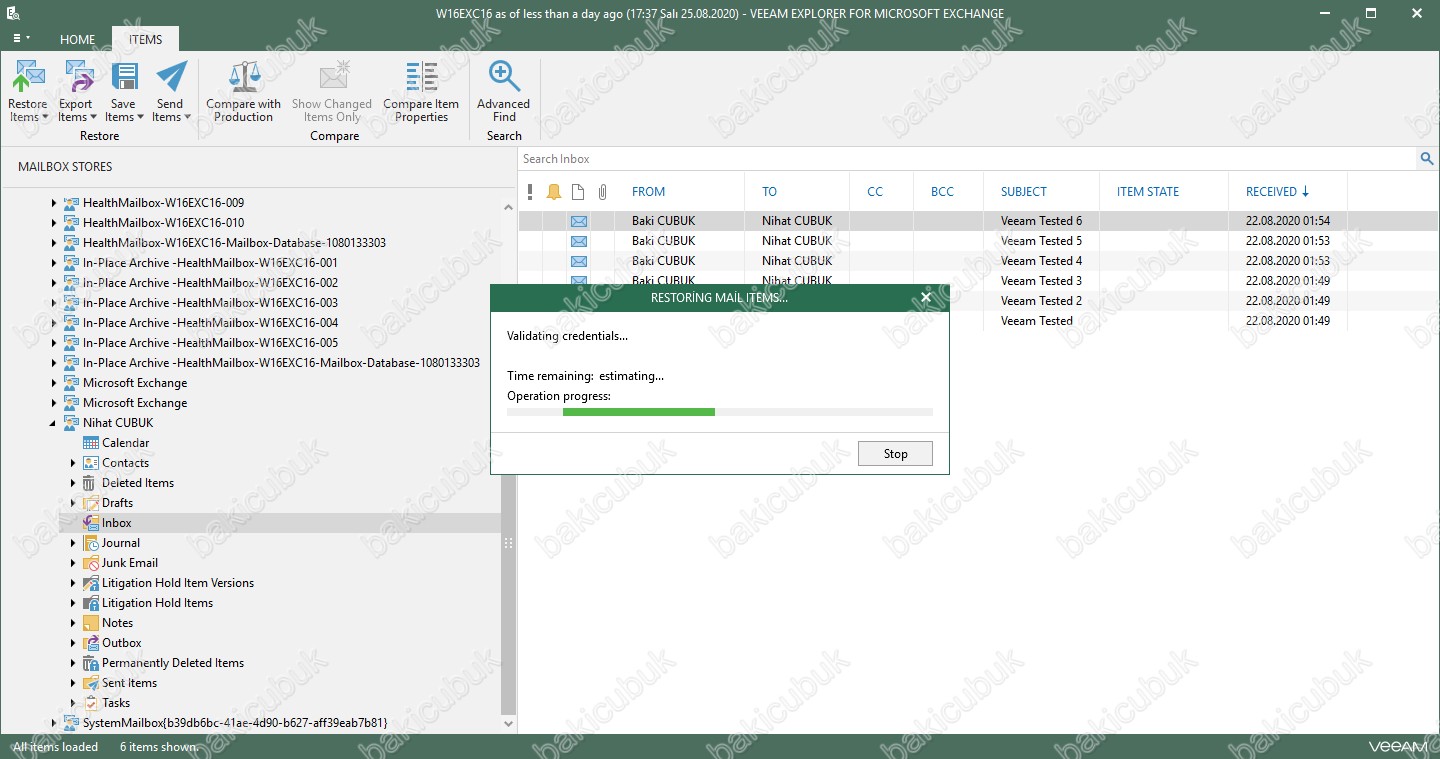Screen dimensions: 1440x759
Task: Select the Notes folder icon
Action: point(91,623)
